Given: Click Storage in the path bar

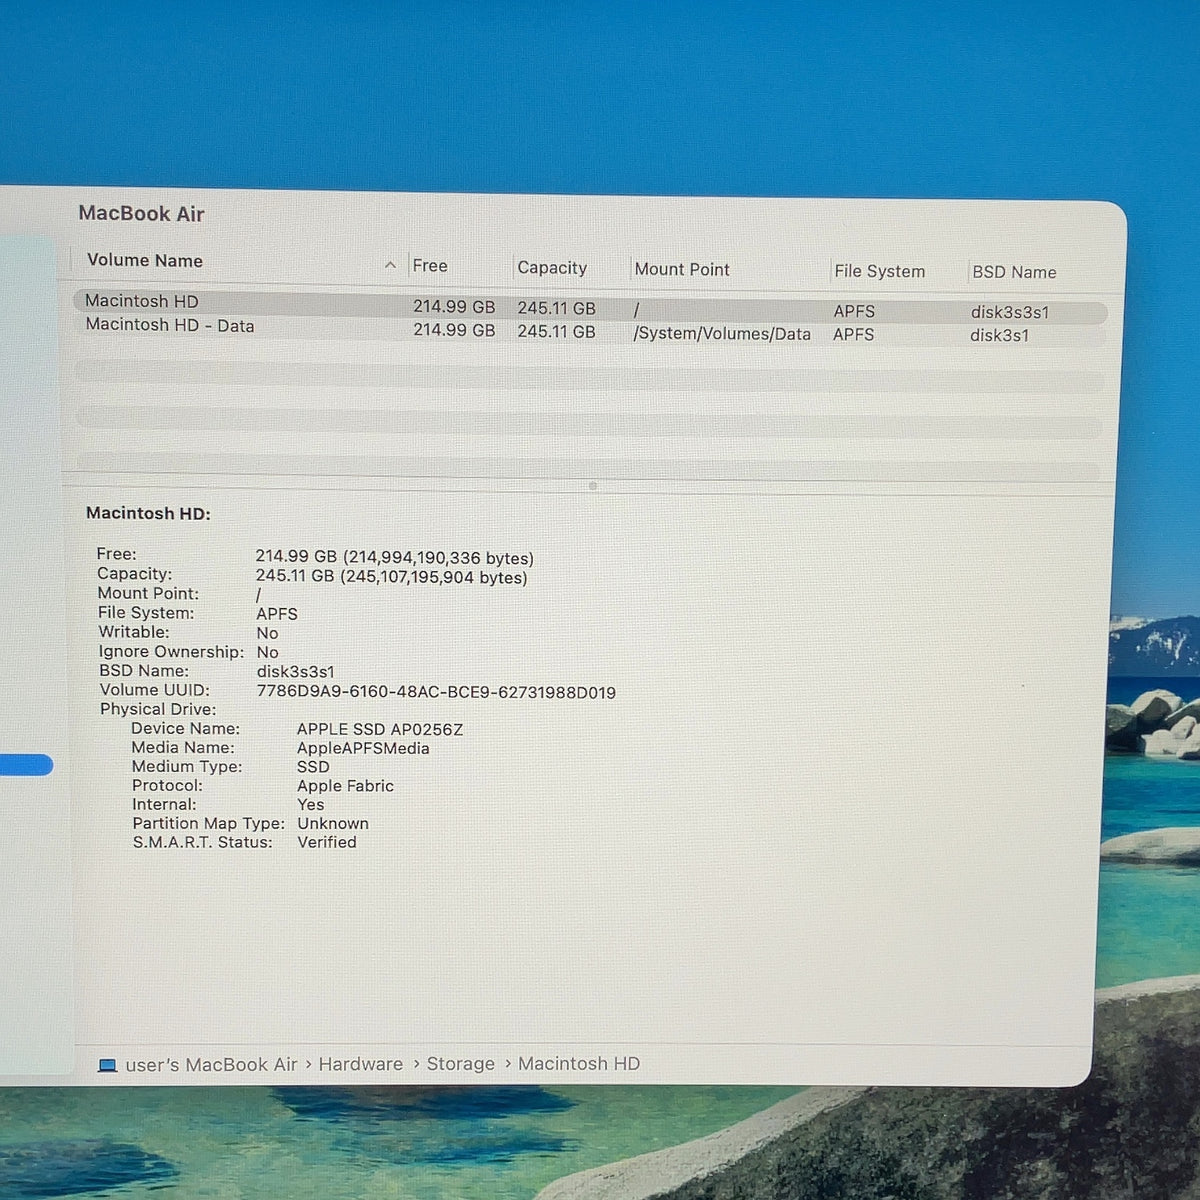Looking at the screenshot, I should pyautogui.click(x=461, y=1064).
